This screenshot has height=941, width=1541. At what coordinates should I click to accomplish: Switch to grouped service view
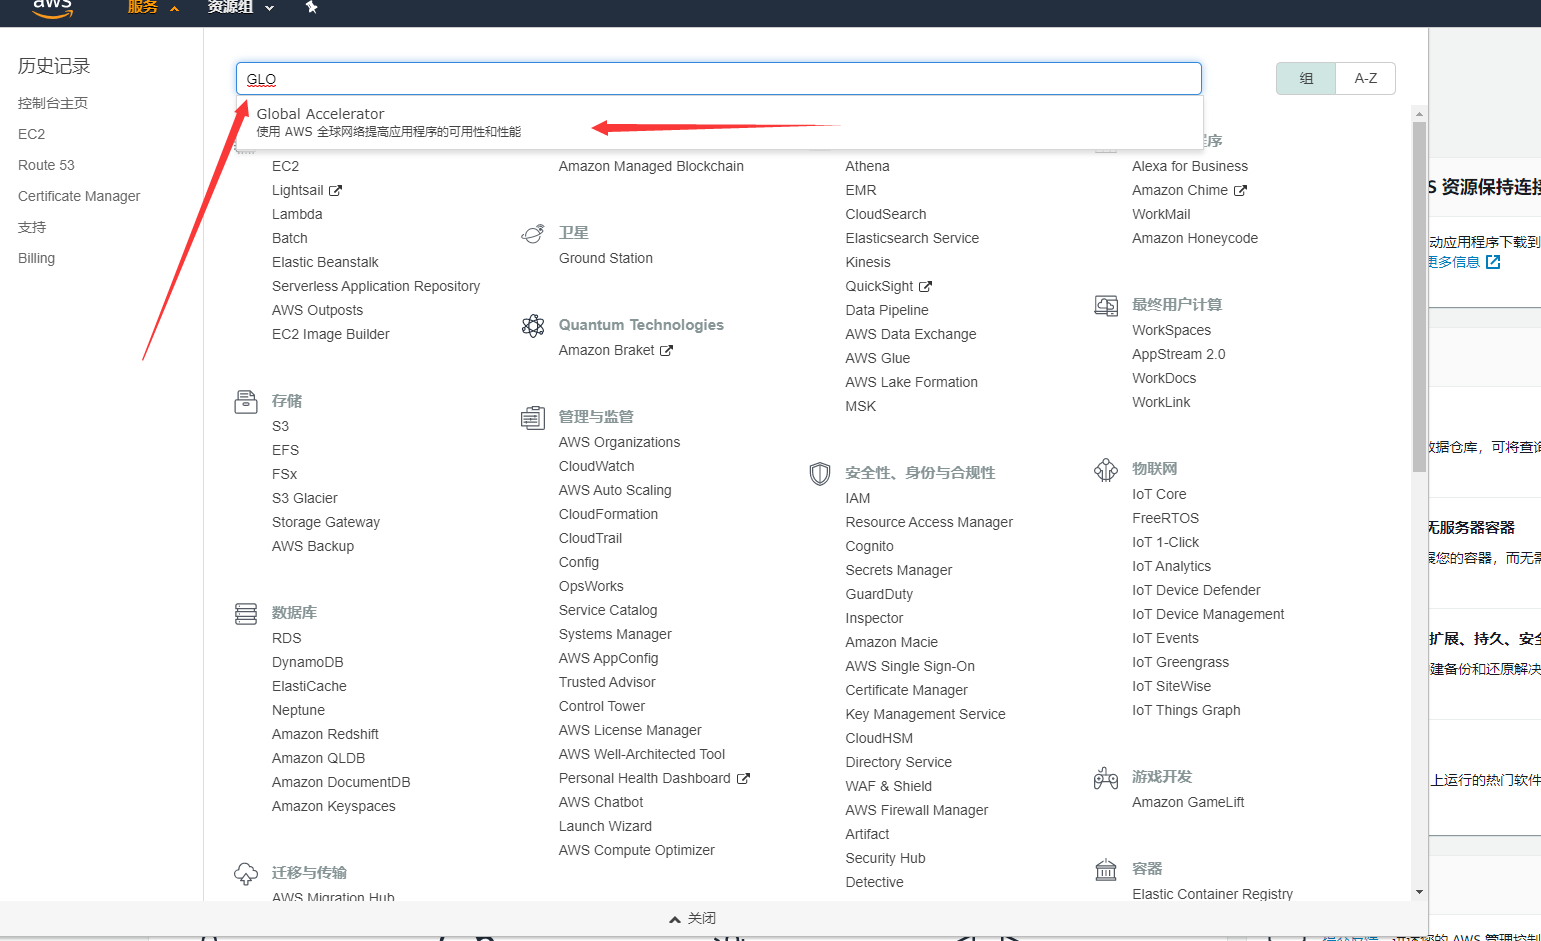pyautogui.click(x=1306, y=79)
